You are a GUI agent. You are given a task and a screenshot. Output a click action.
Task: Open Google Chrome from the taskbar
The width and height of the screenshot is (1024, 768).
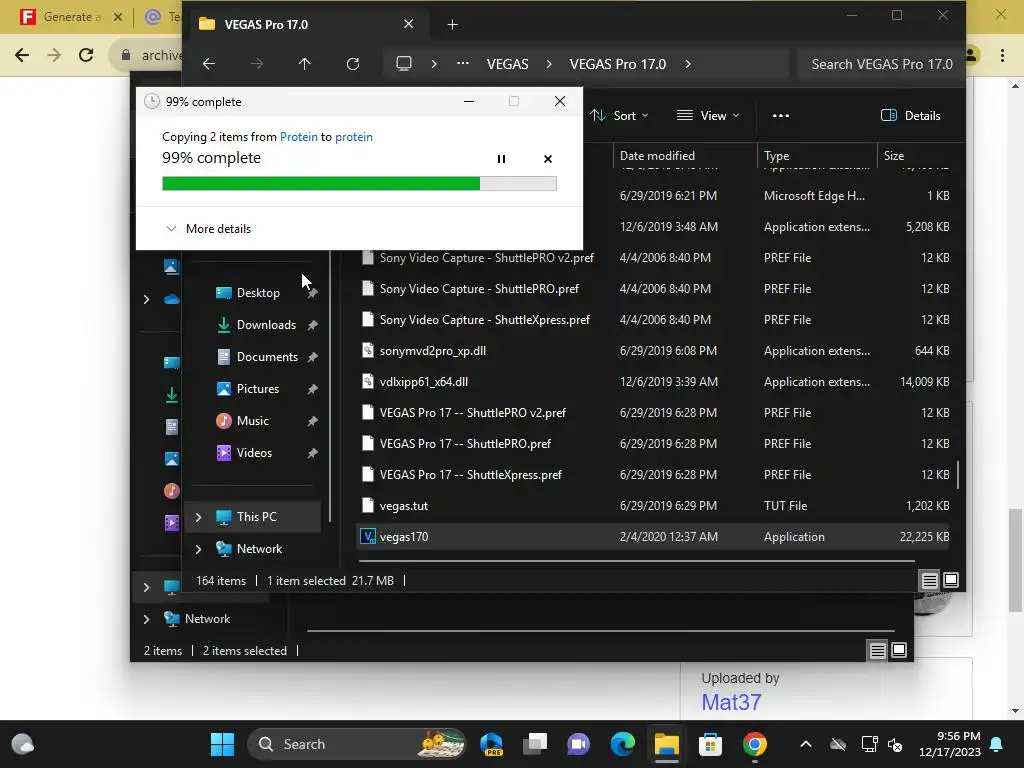click(x=754, y=744)
